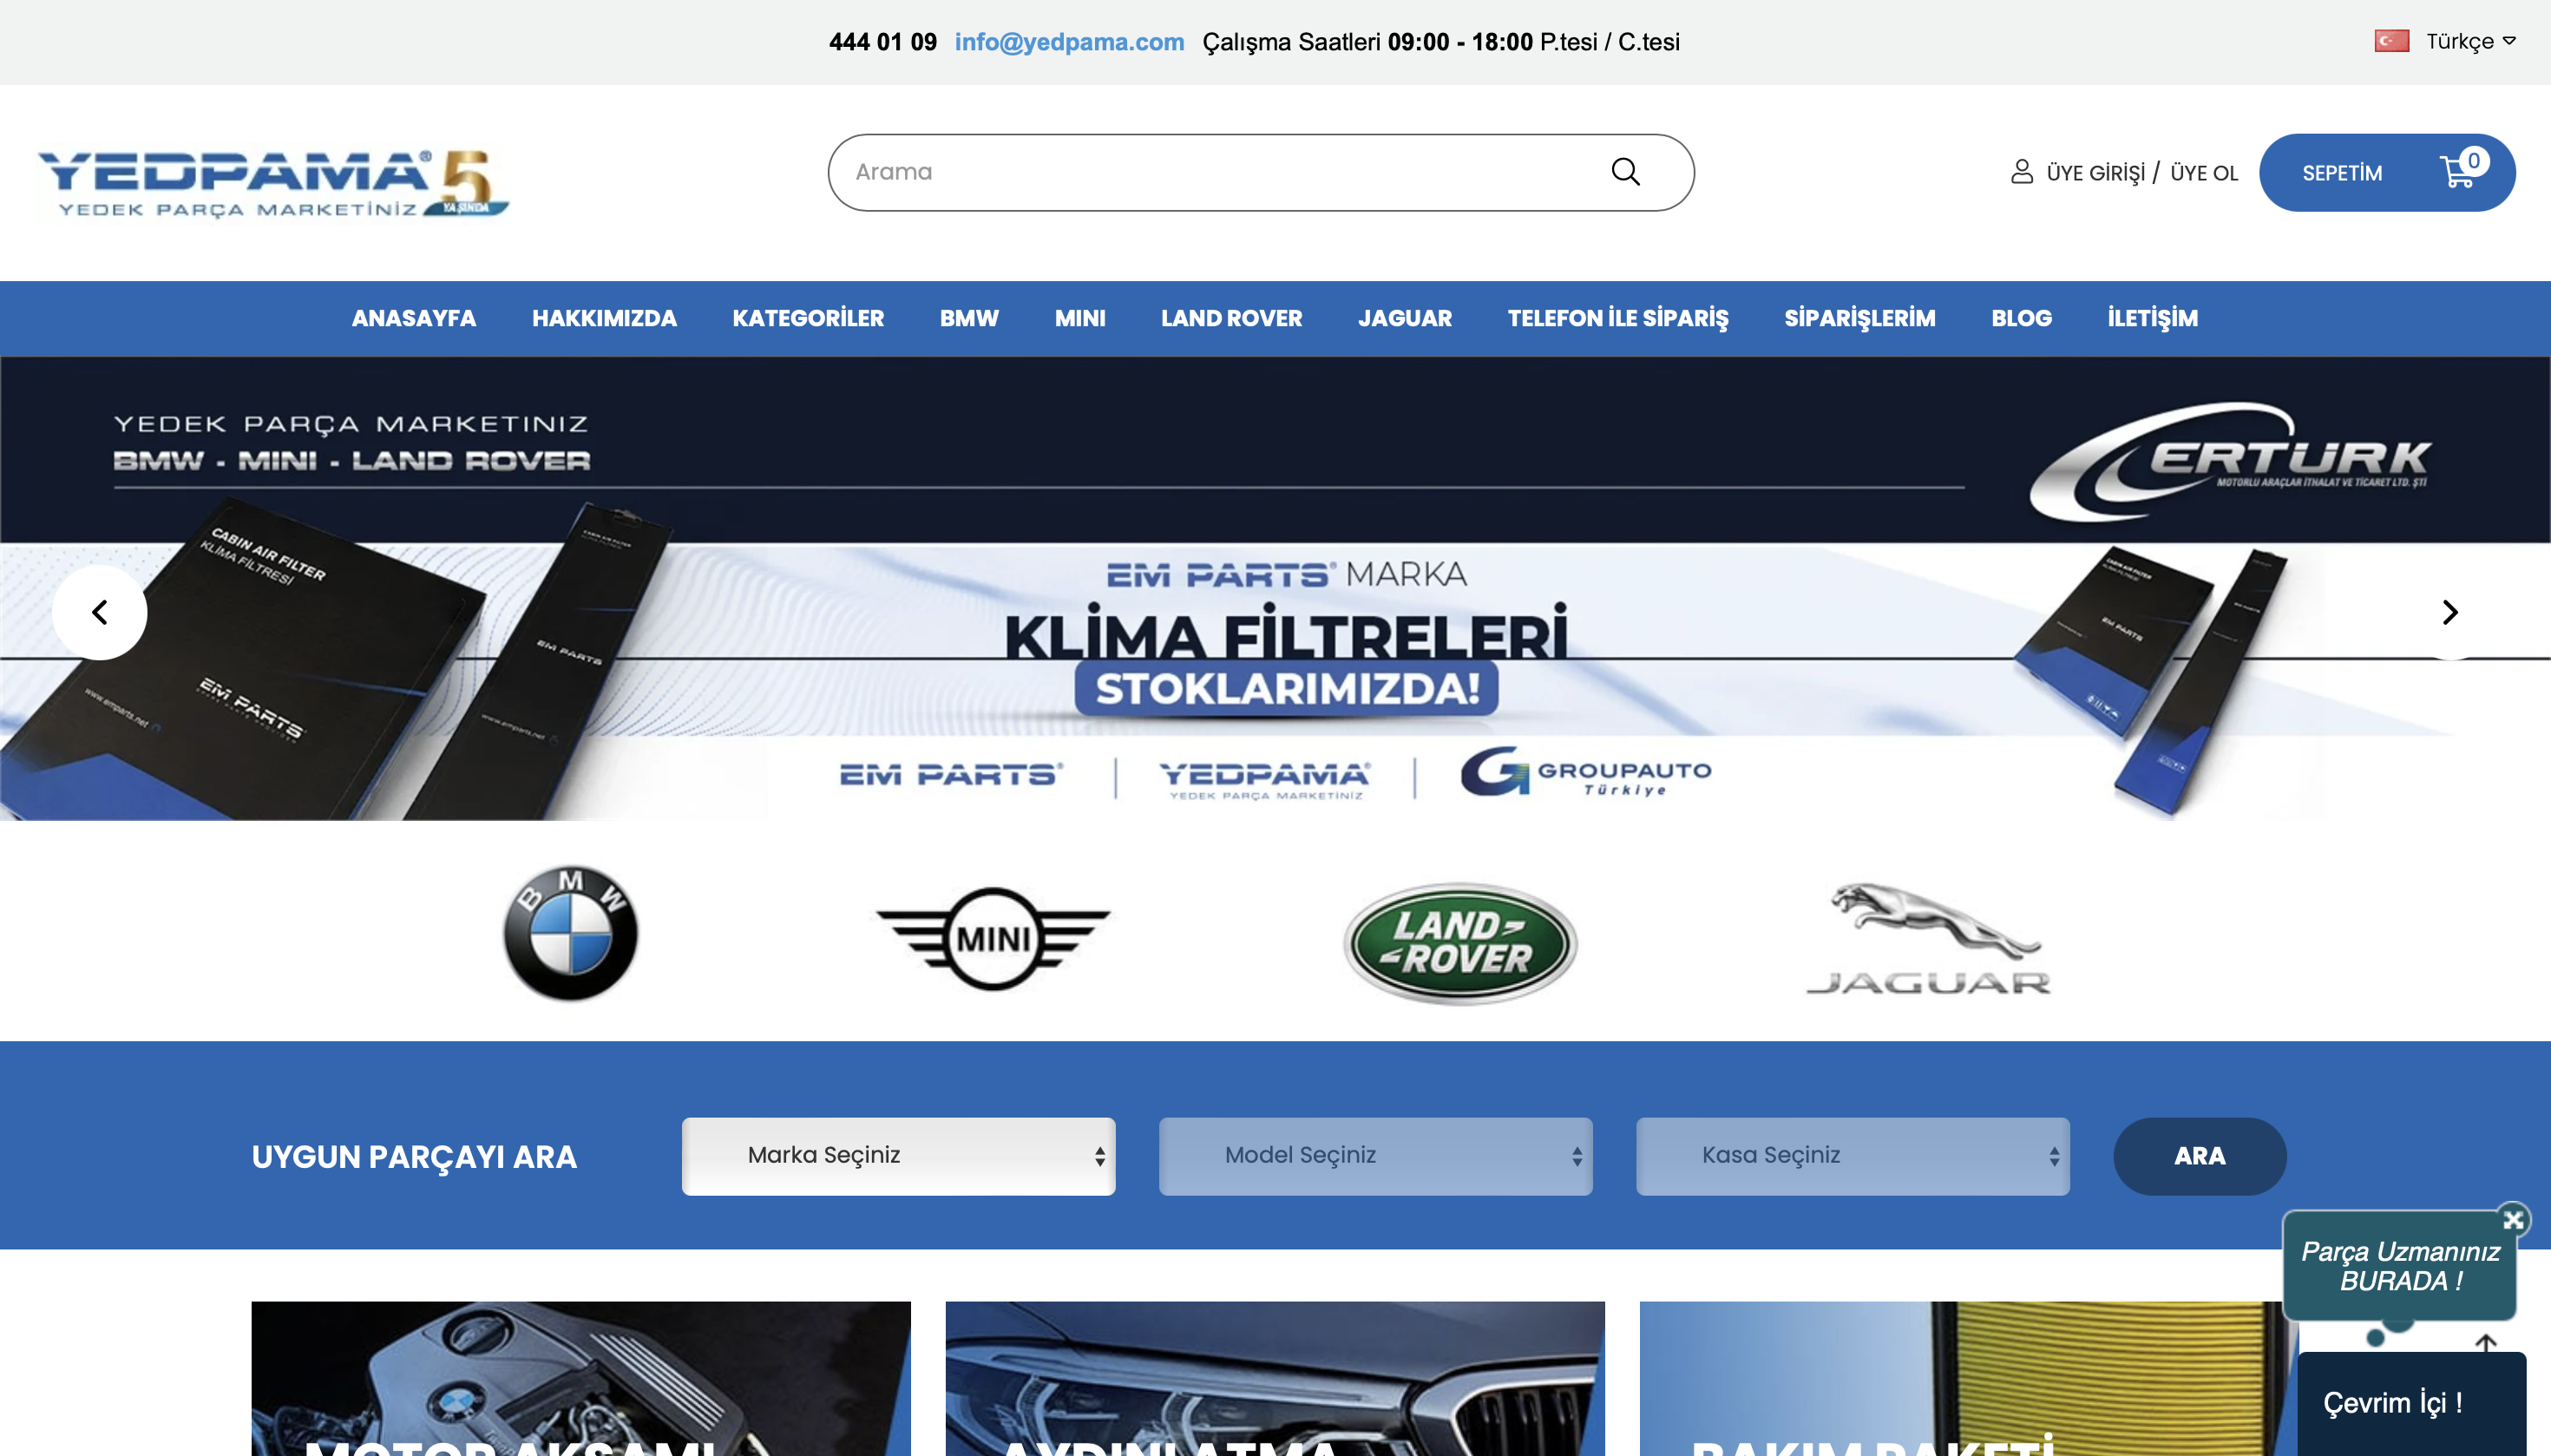Go to next slide arrow
The width and height of the screenshot is (2551, 1456).
(2450, 612)
